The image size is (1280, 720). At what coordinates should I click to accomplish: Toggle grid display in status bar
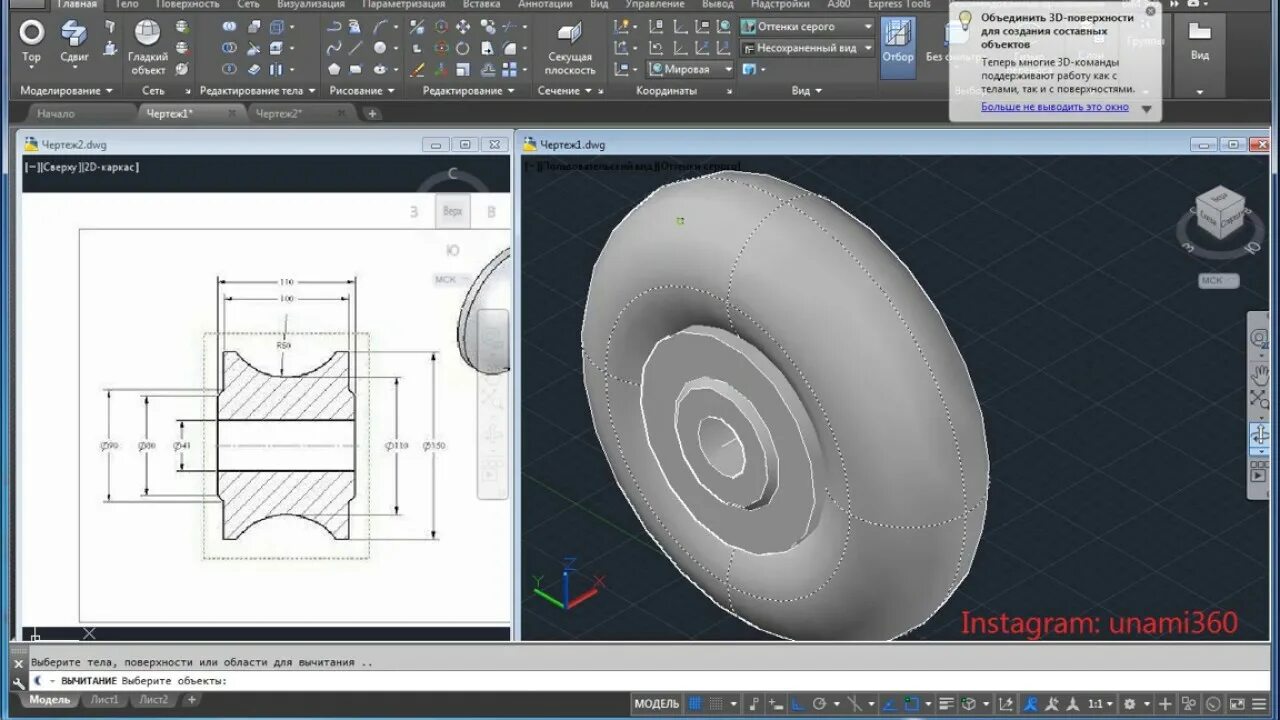pos(694,704)
